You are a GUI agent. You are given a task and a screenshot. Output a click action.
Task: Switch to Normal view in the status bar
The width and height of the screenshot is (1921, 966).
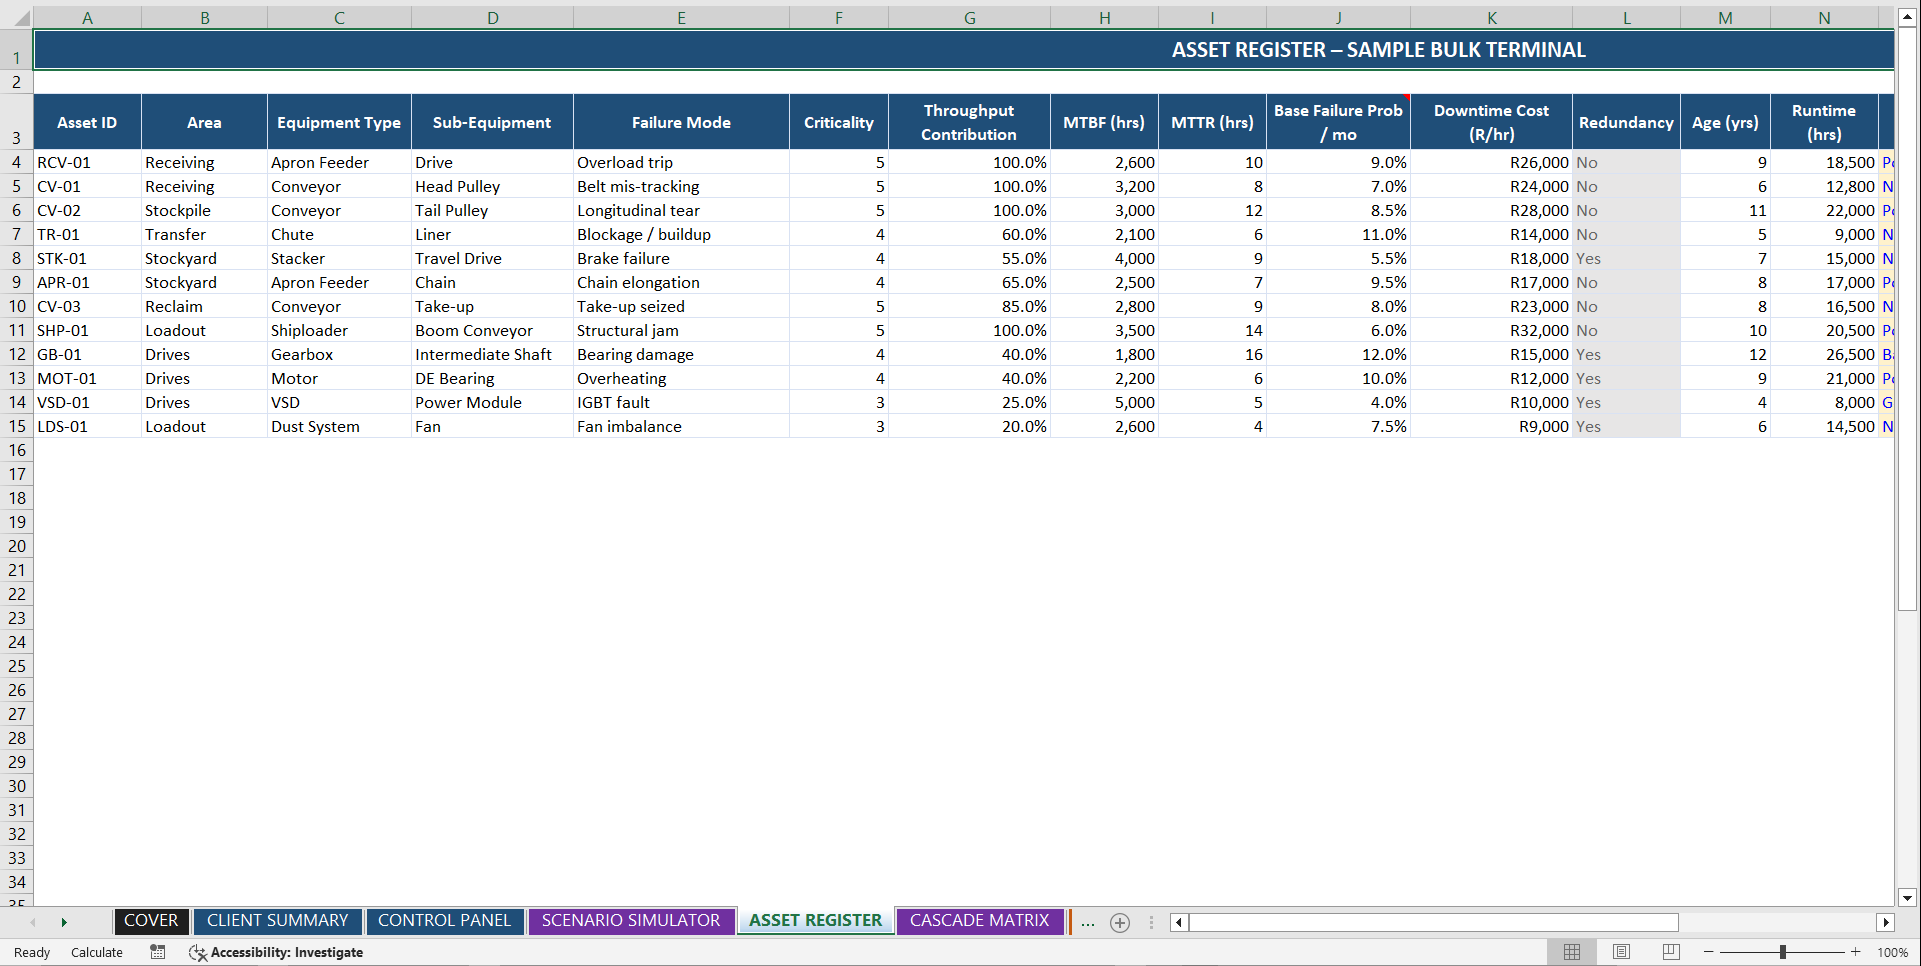point(1572,952)
